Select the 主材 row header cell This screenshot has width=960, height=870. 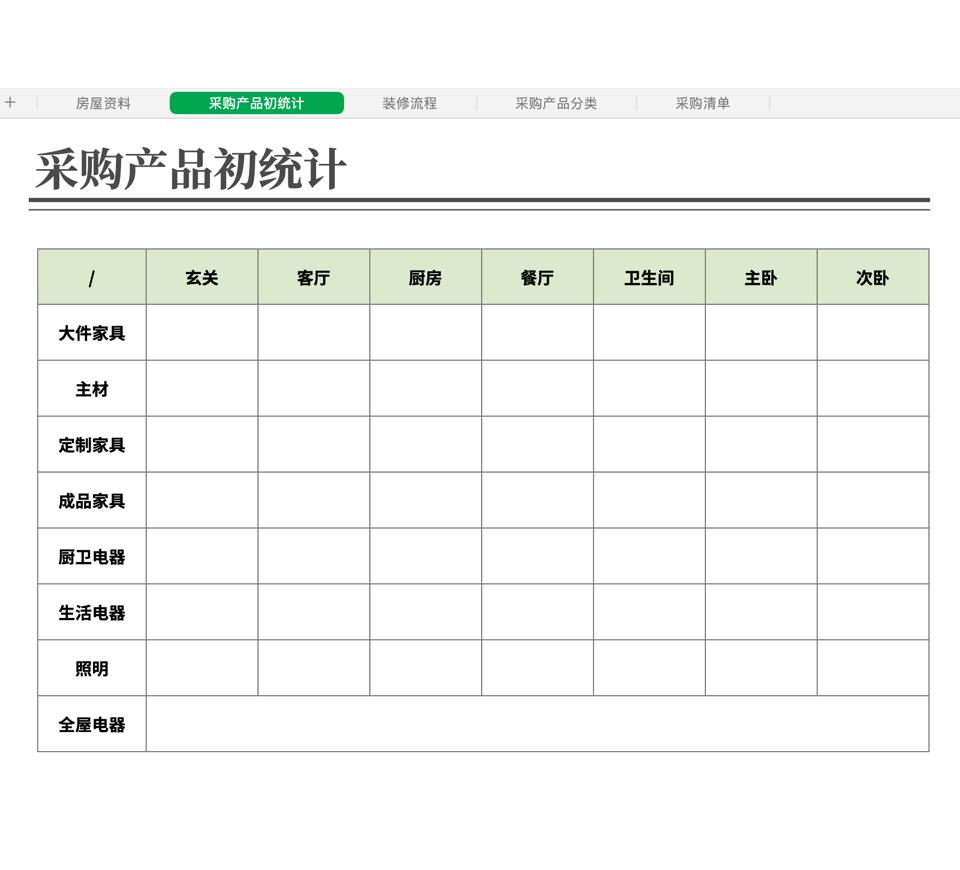[x=92, y=389]
